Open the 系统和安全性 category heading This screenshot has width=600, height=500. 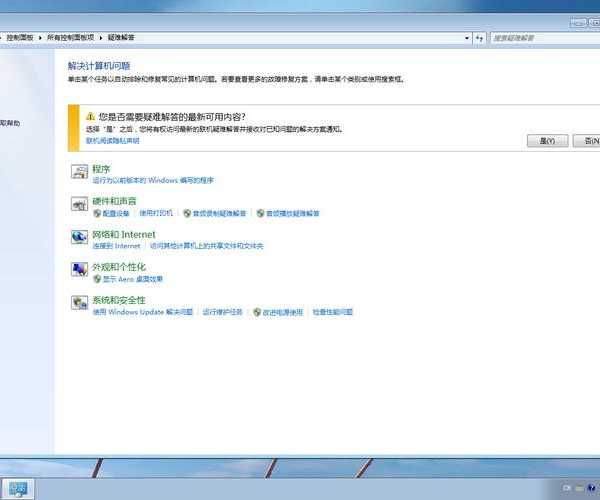pos(119,300)
